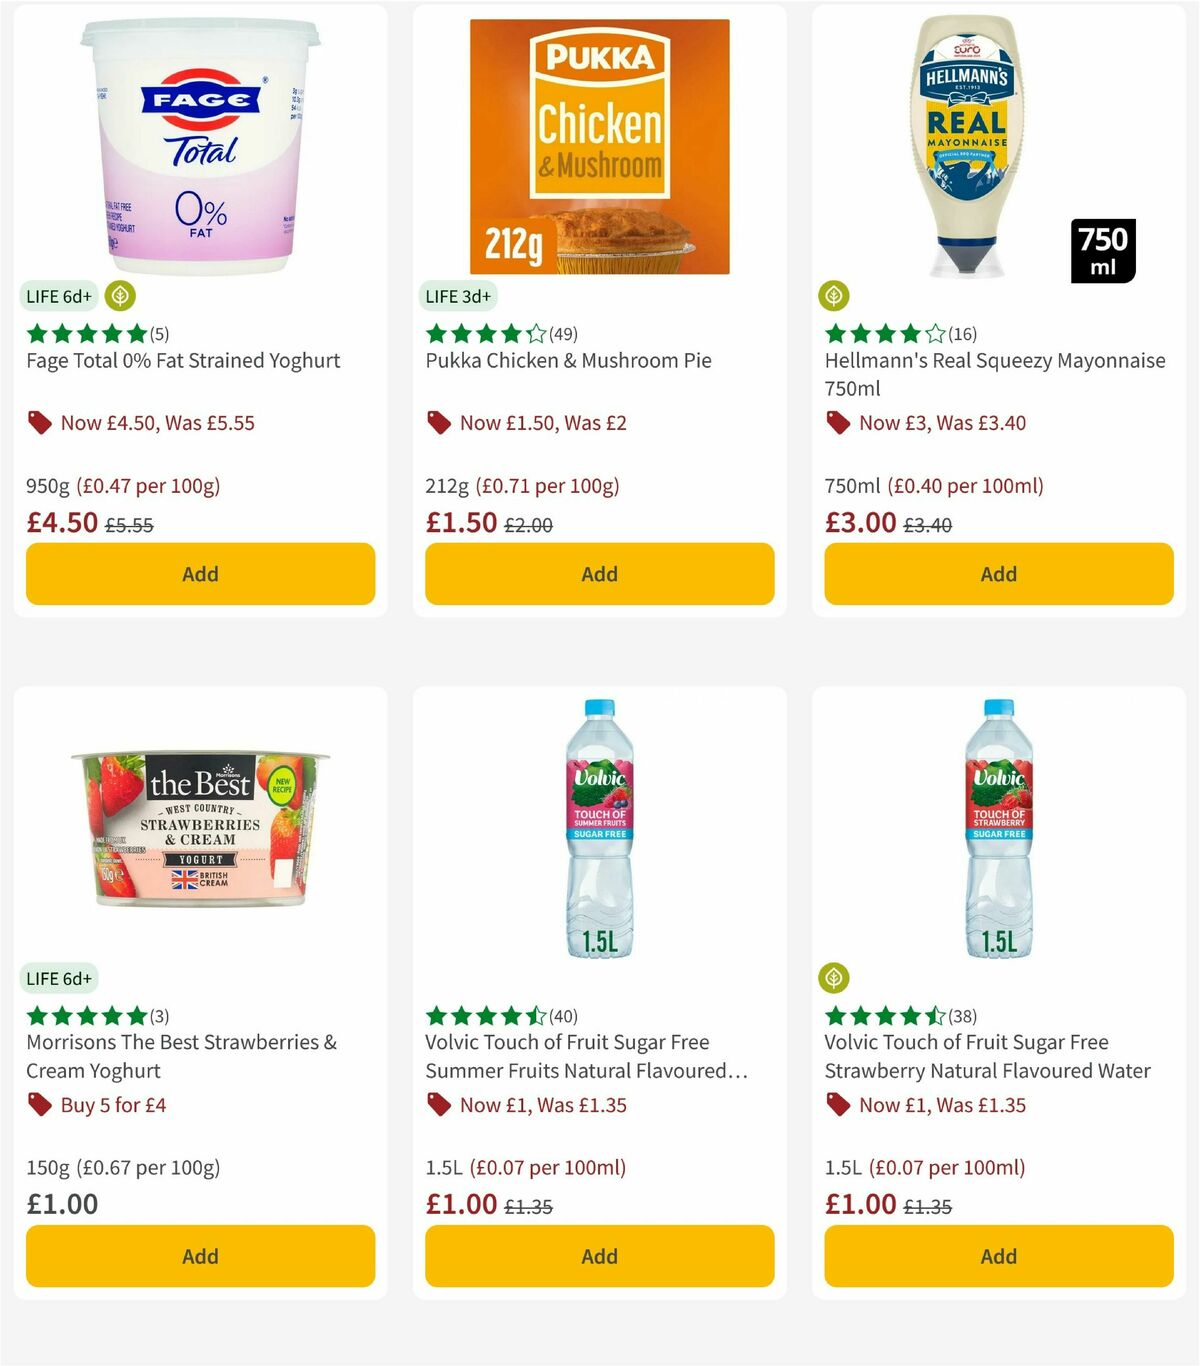Add Volvic Touch of Fruit Strawberry to basket
Screen dimensions: 1200x1366
click(998, 1256)
